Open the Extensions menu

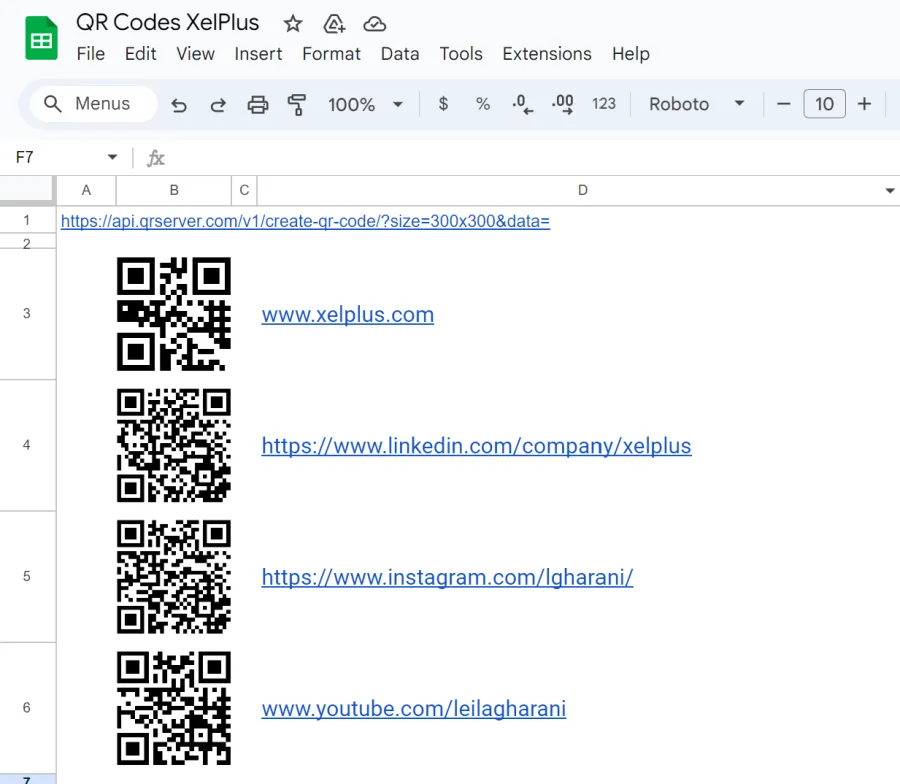[547, 54]
